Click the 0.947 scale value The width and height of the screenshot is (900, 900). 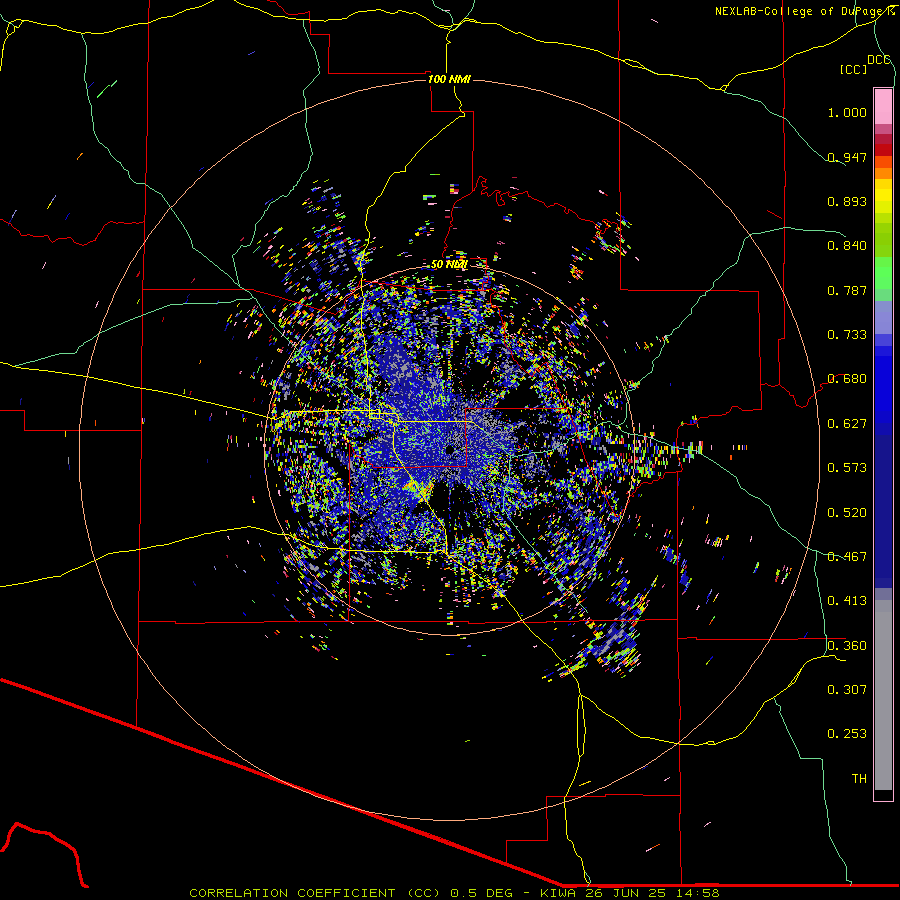847,157
